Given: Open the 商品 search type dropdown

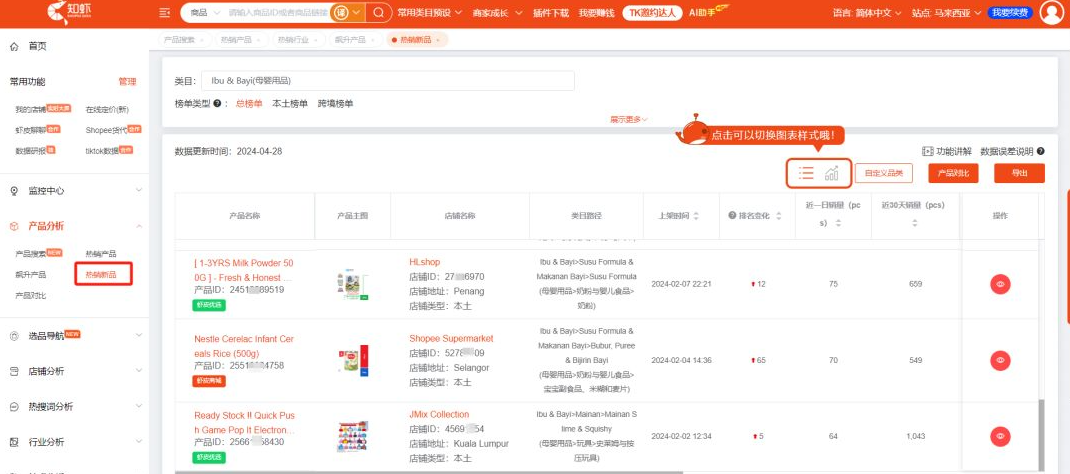Looking at the screenshot, I should tap(205, 13).
